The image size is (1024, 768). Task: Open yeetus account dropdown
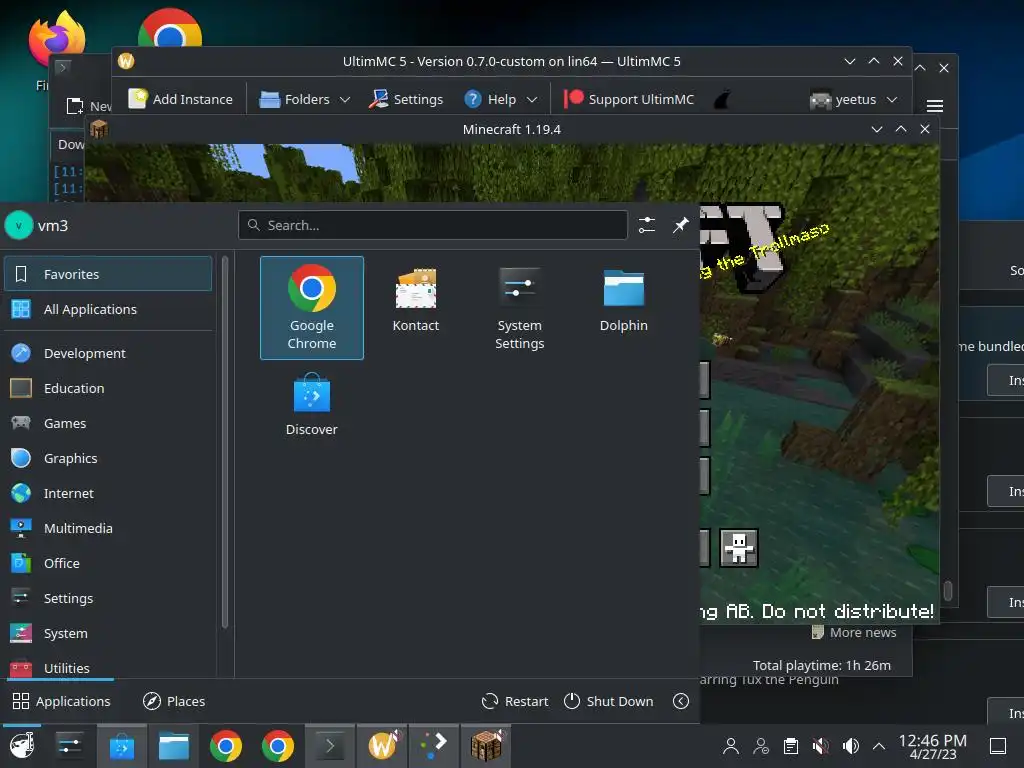[854, 99]
